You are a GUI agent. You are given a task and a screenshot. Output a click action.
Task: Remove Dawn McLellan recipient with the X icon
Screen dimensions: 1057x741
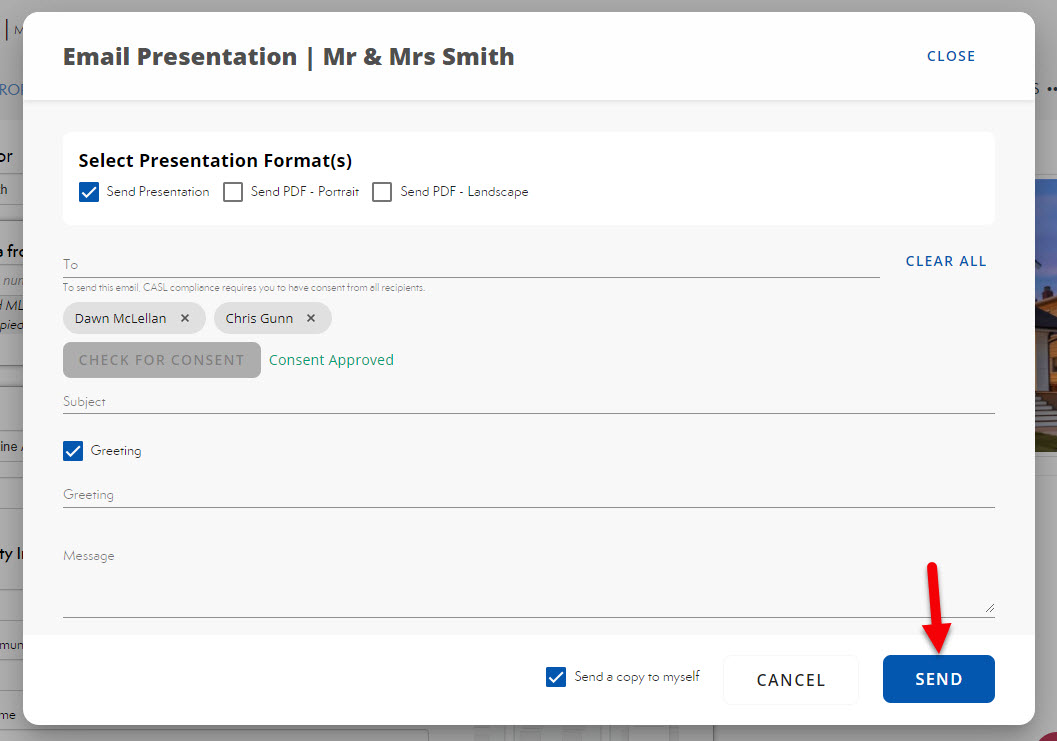pyautogui.click(x=185, y=319)
